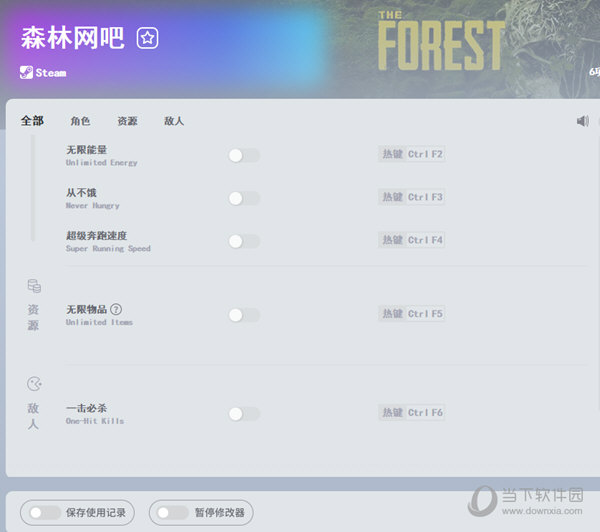Image resolution: width=600 pixels, height=532 pixels.
Task: Click the 无限物品 label
Action: click(x=86, y=309)
